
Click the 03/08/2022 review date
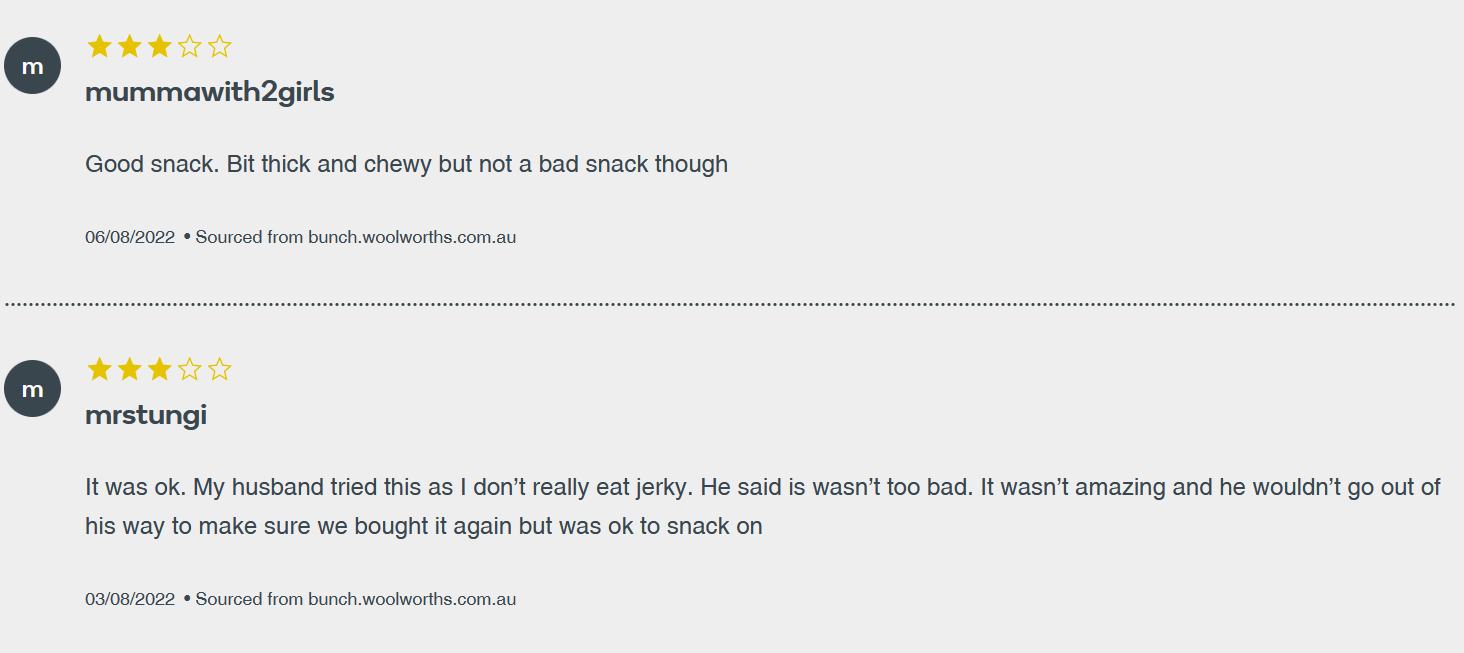pos(130,600)
